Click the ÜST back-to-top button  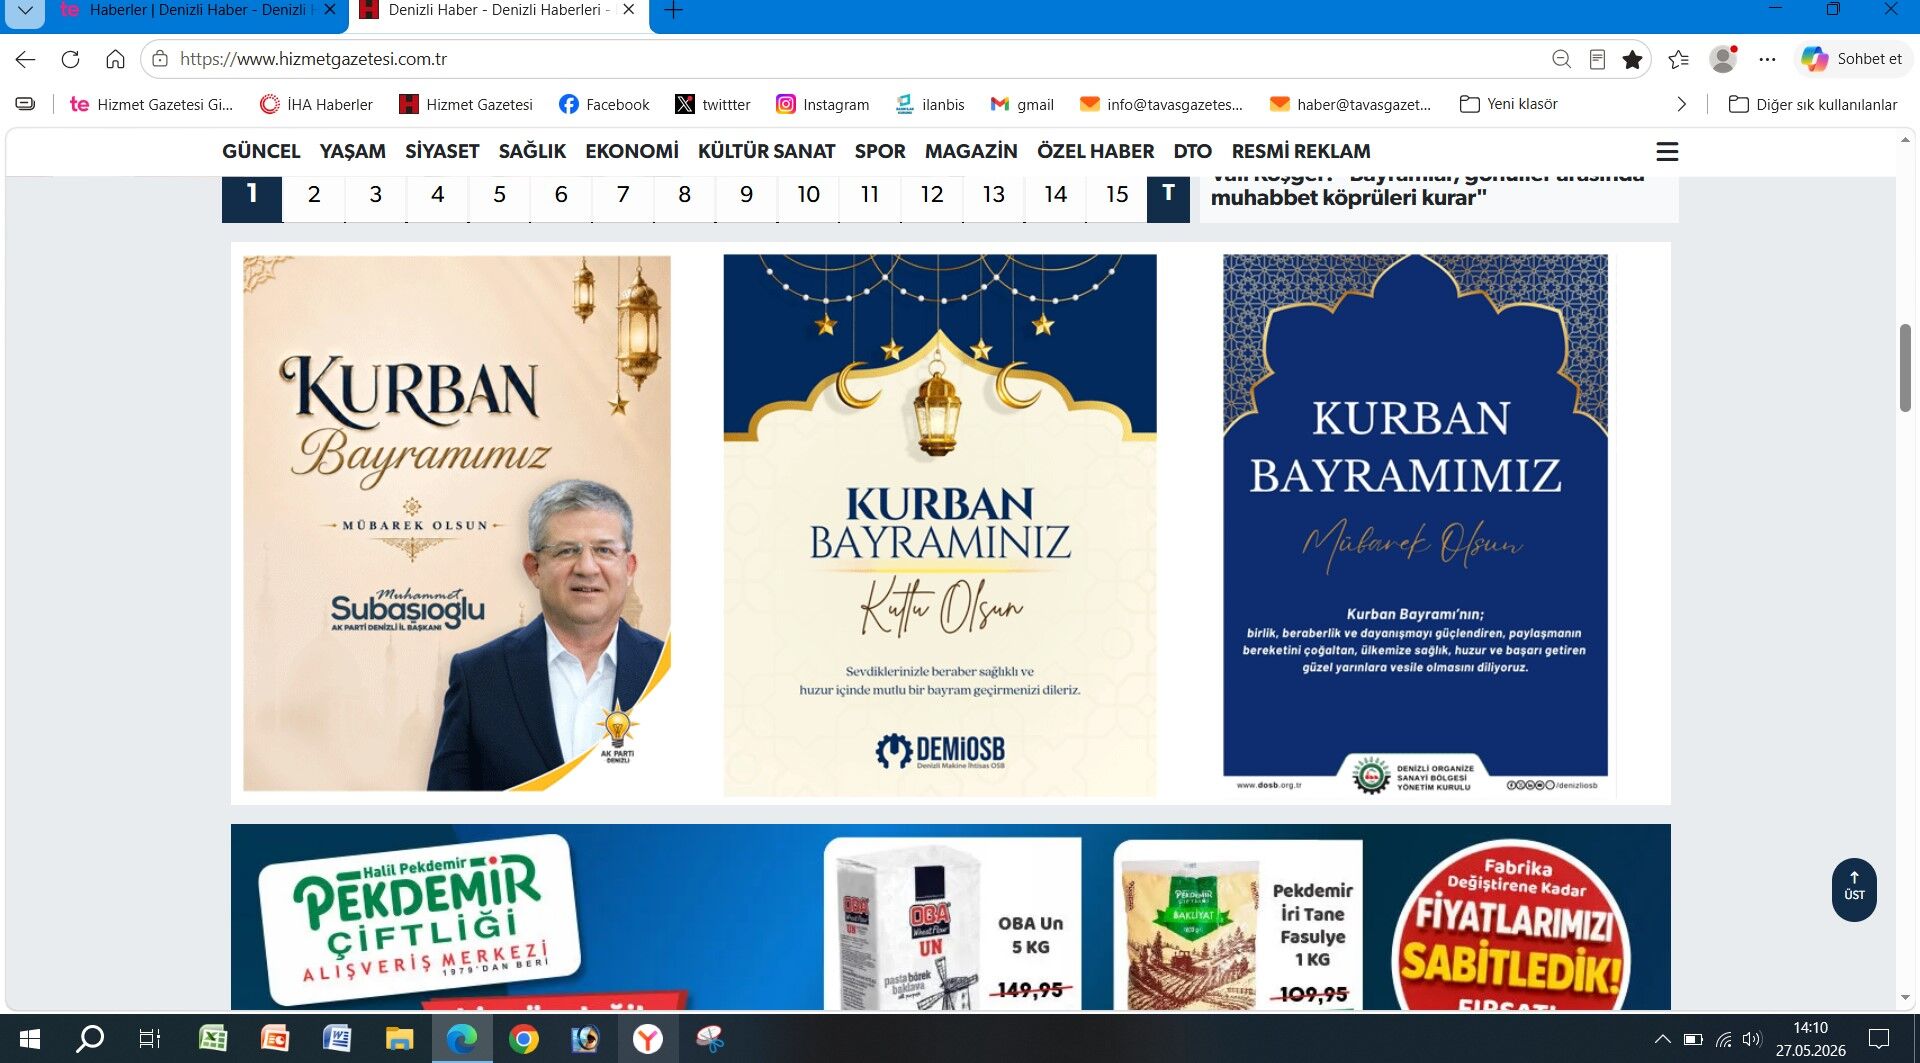pos(1854,888)
